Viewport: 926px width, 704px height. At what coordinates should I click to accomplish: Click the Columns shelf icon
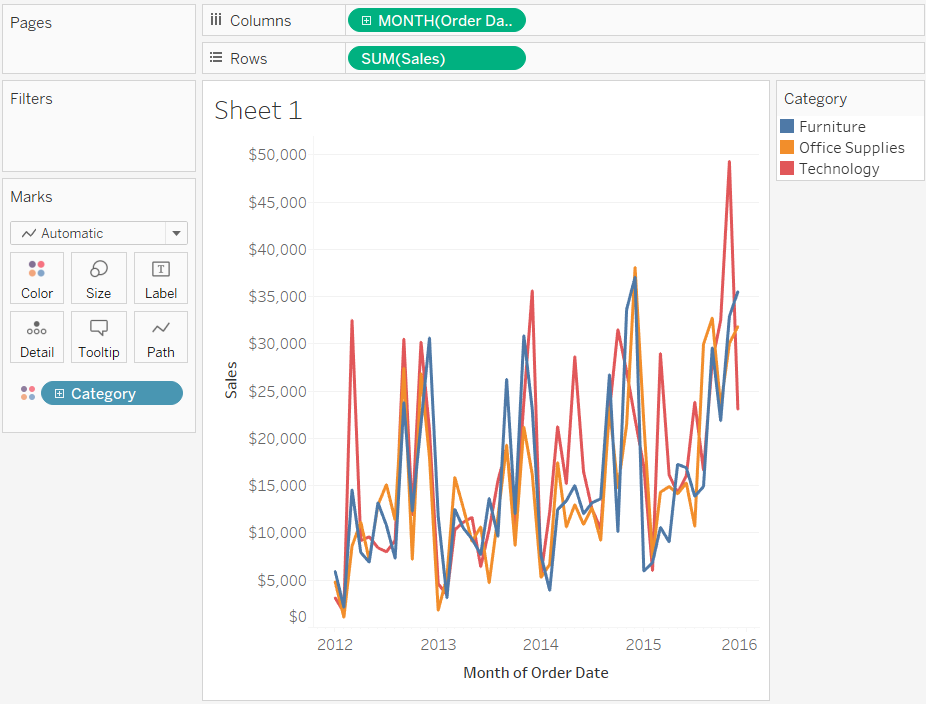coord(216,20)
